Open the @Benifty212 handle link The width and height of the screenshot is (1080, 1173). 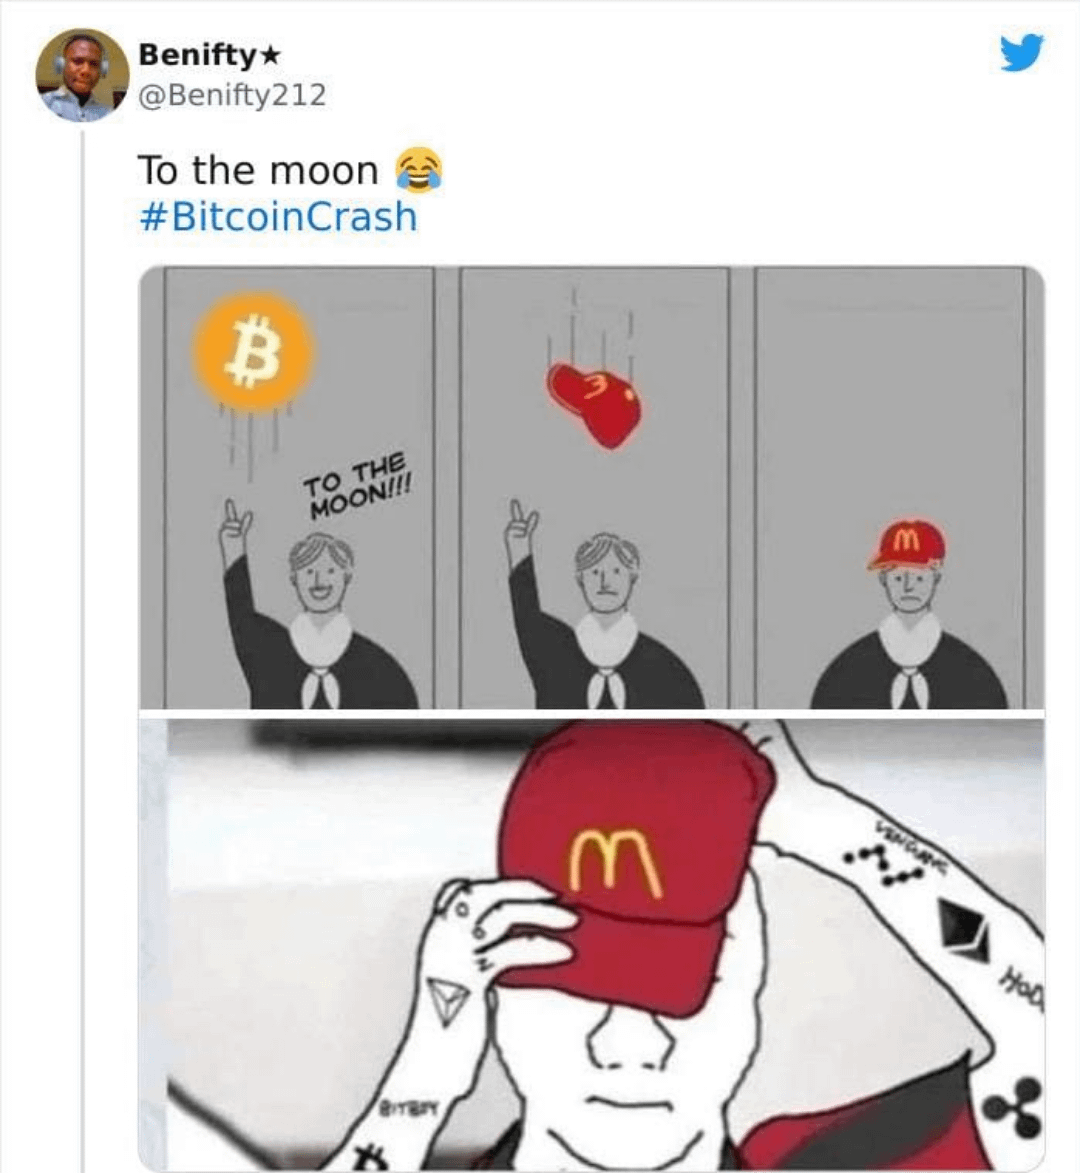pyautogui.click(x=232, y=95)
